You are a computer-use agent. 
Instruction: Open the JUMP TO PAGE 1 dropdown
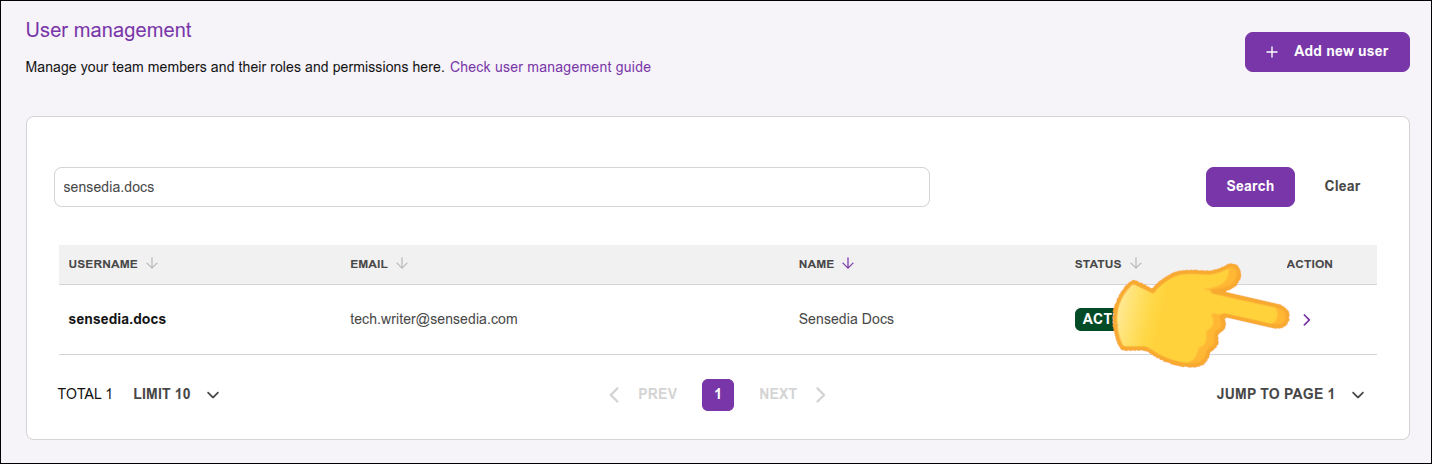1357,394
